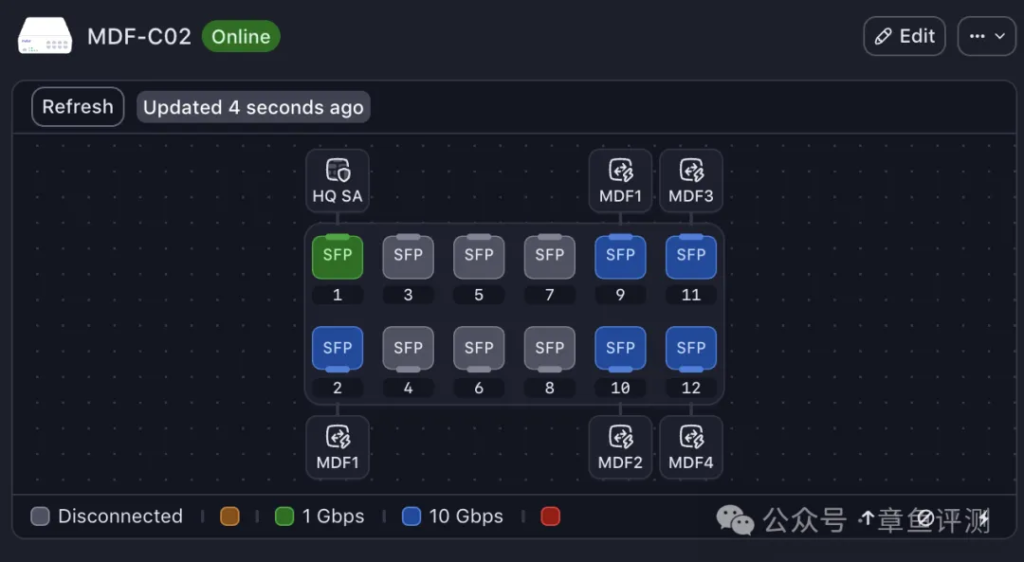
Task: Click the green 1 Gbps legend swatch
Action: pyautogui.click(x=284, y=516)
